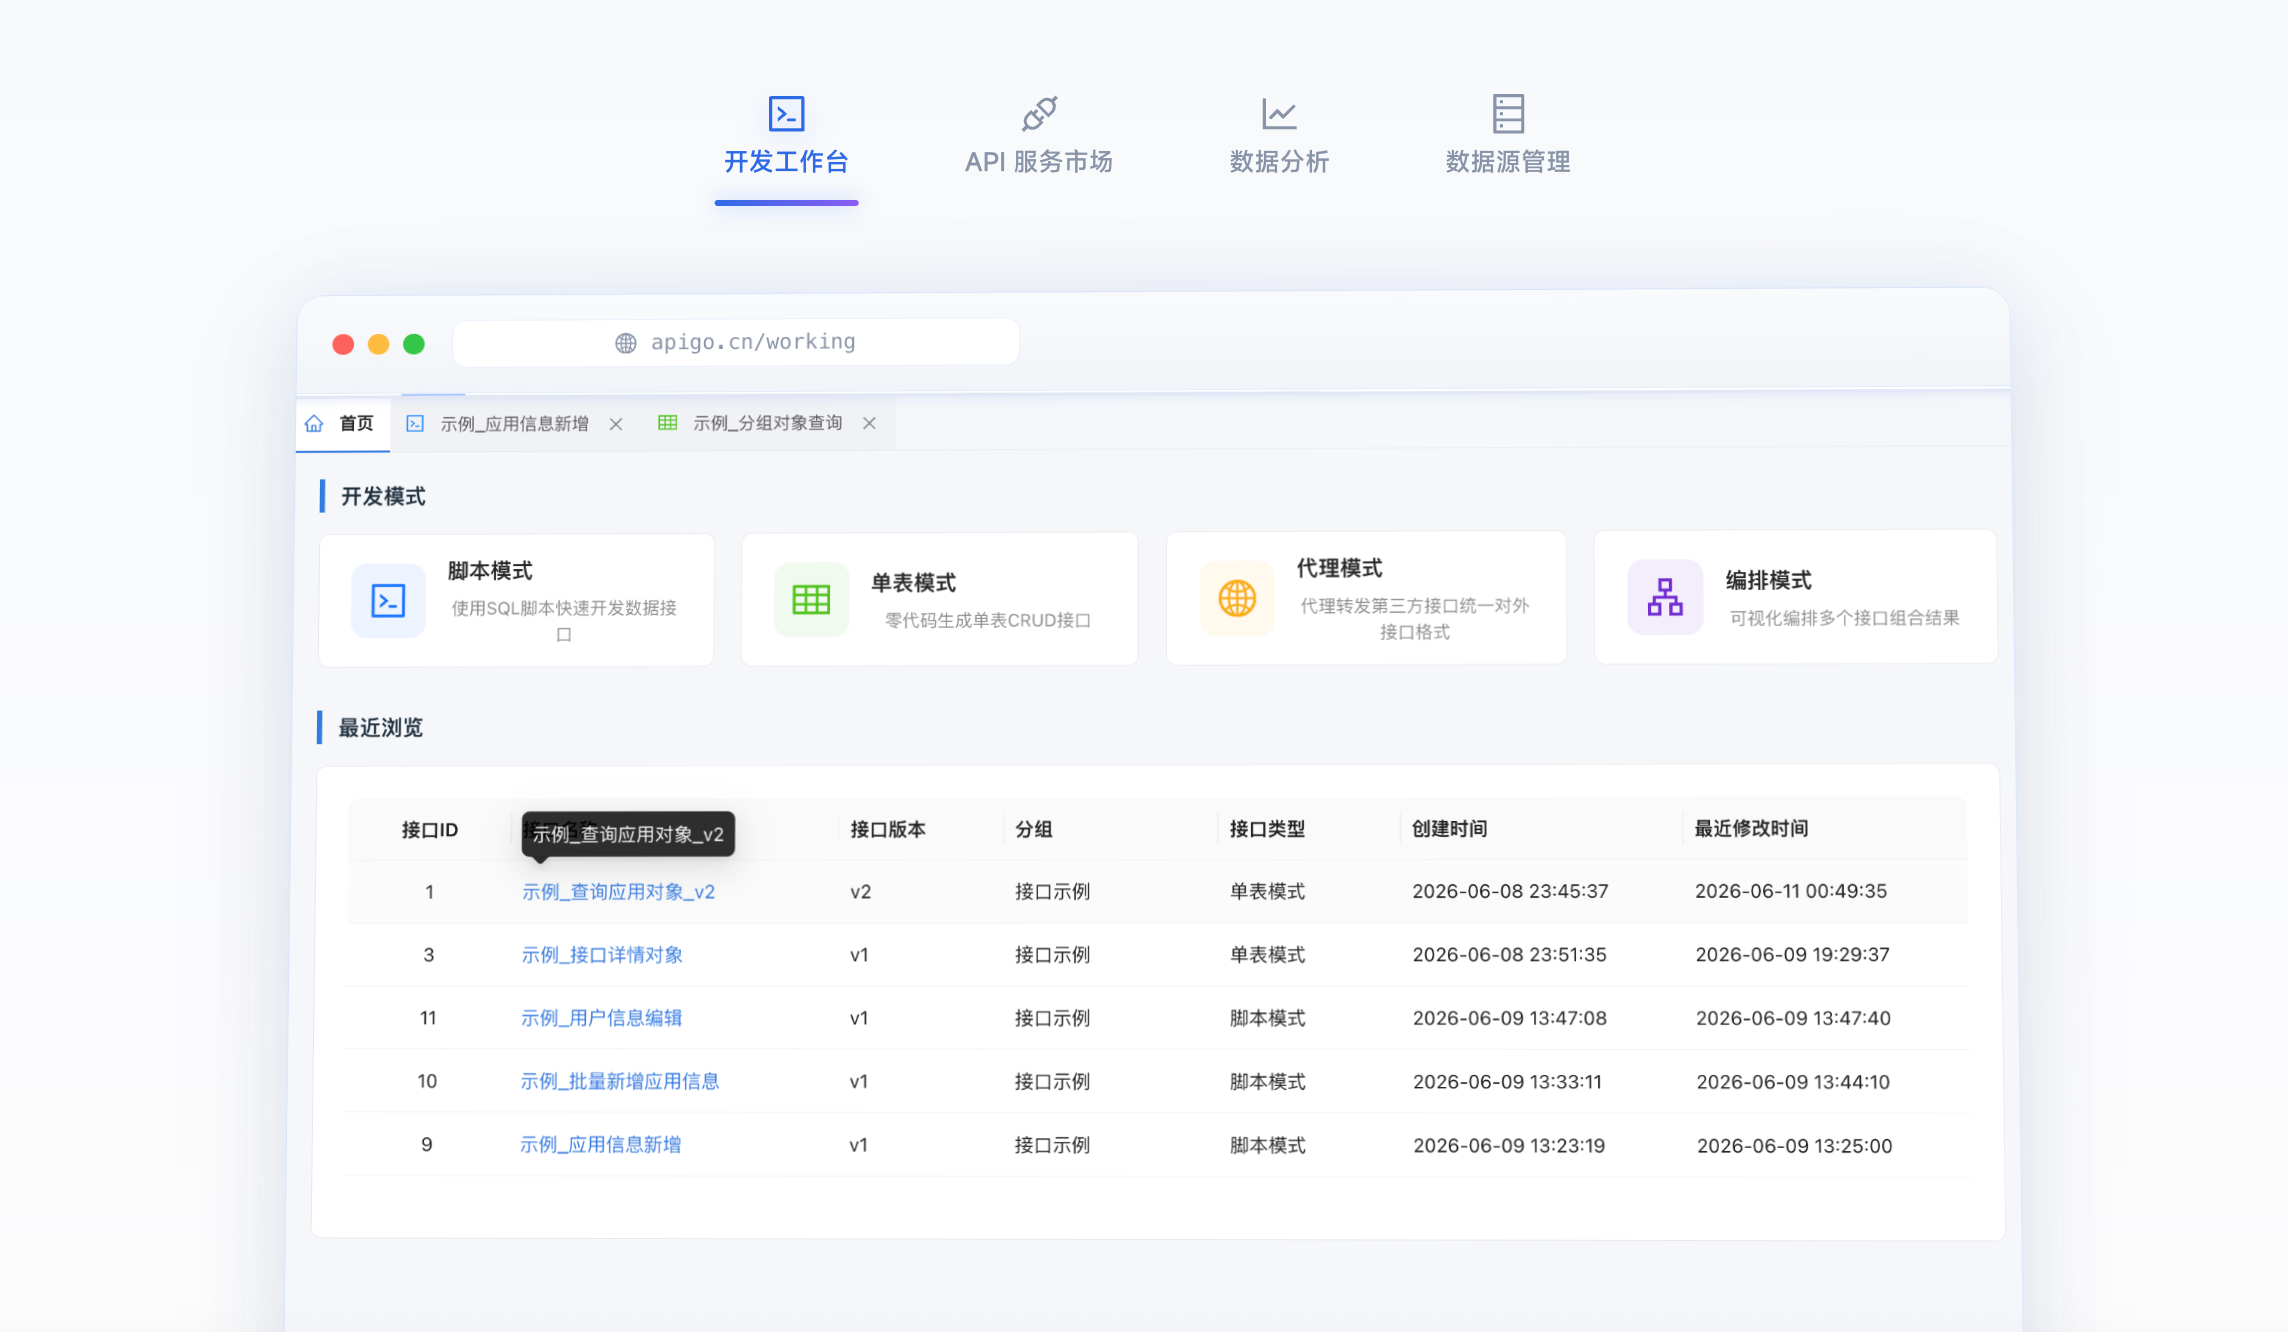Click the 数据分析 chart icon

(x=1279, y=113)
